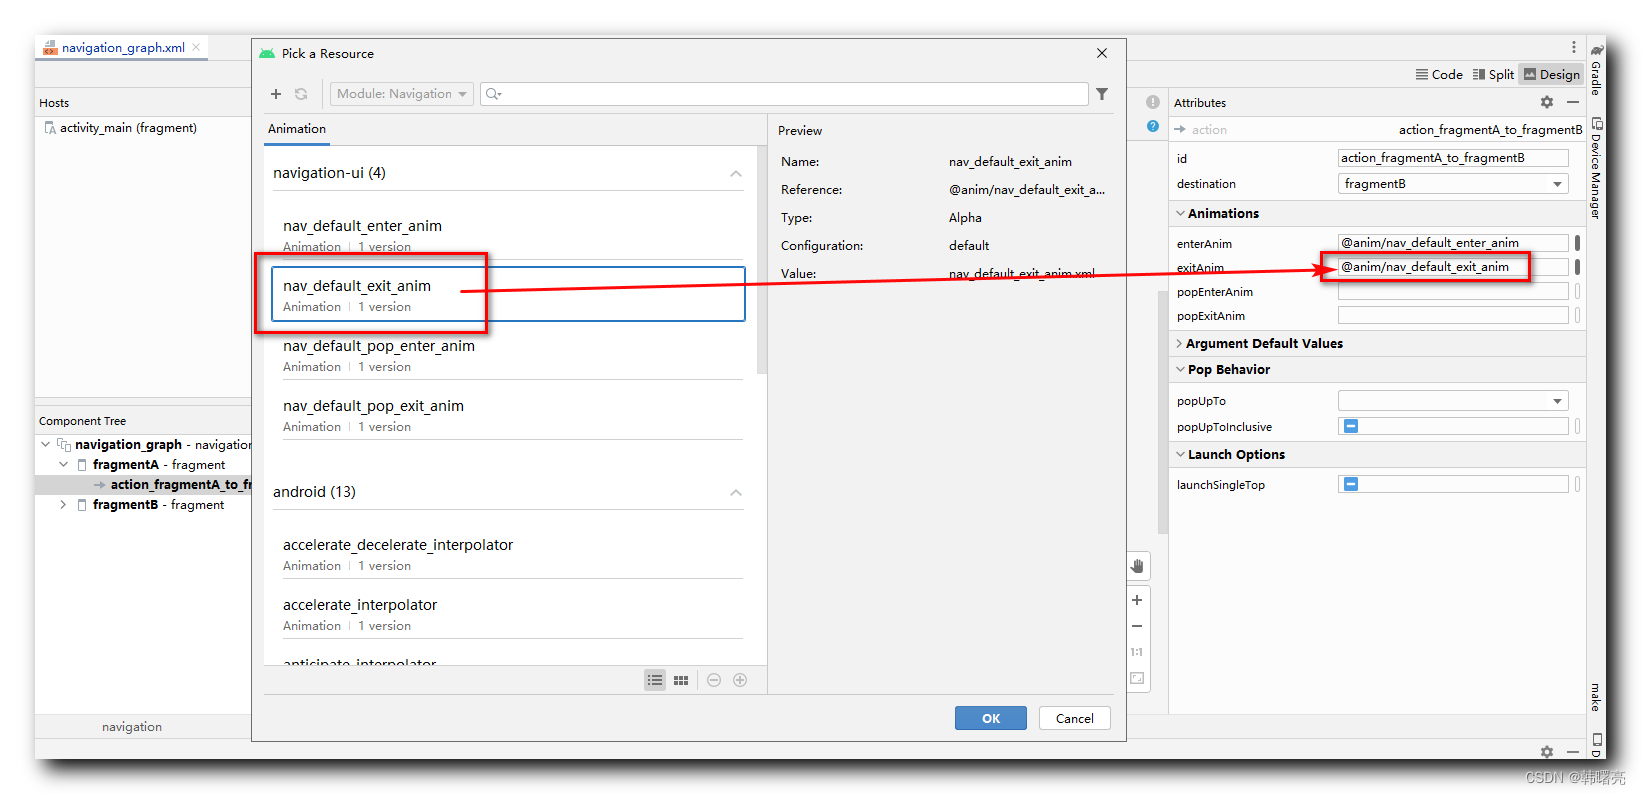Open the Module: Navigation dropdown
The width and height of the screenshot is (1641, 794).
(402, 94)
